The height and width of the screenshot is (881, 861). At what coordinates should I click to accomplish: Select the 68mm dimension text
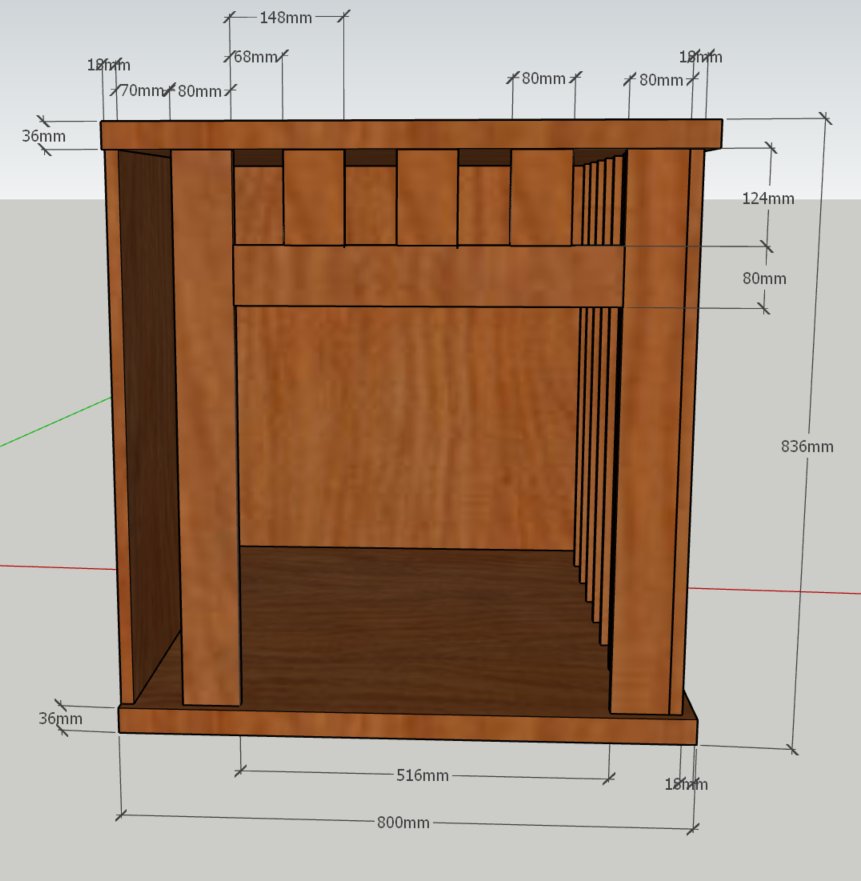point(254,57)
